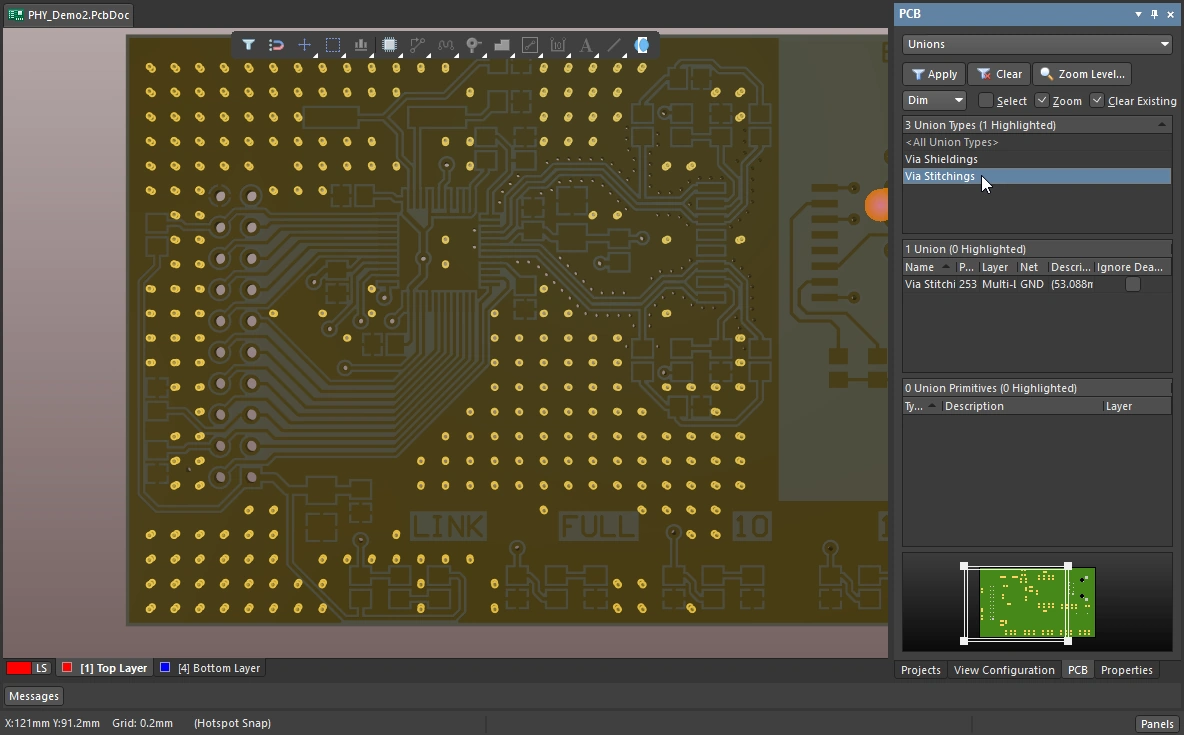Switch to the Properties panel tab
The image size is (1184, 735).
[x=1126, y=670]
